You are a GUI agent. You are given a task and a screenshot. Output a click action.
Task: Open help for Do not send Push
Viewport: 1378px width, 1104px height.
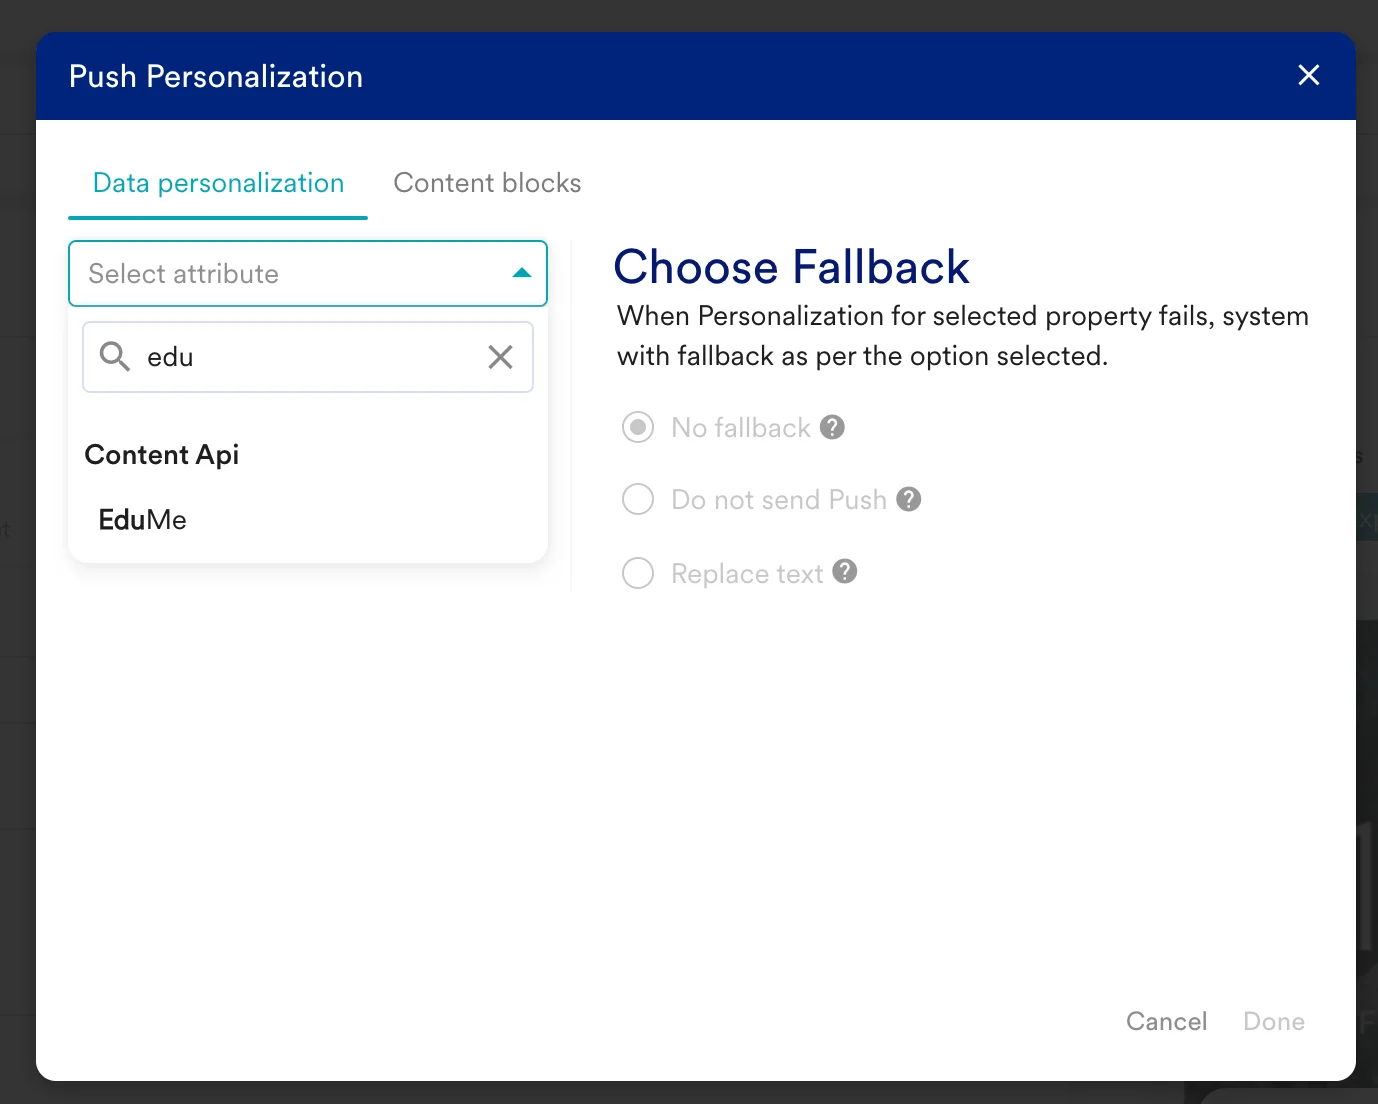tap(908, 499)
